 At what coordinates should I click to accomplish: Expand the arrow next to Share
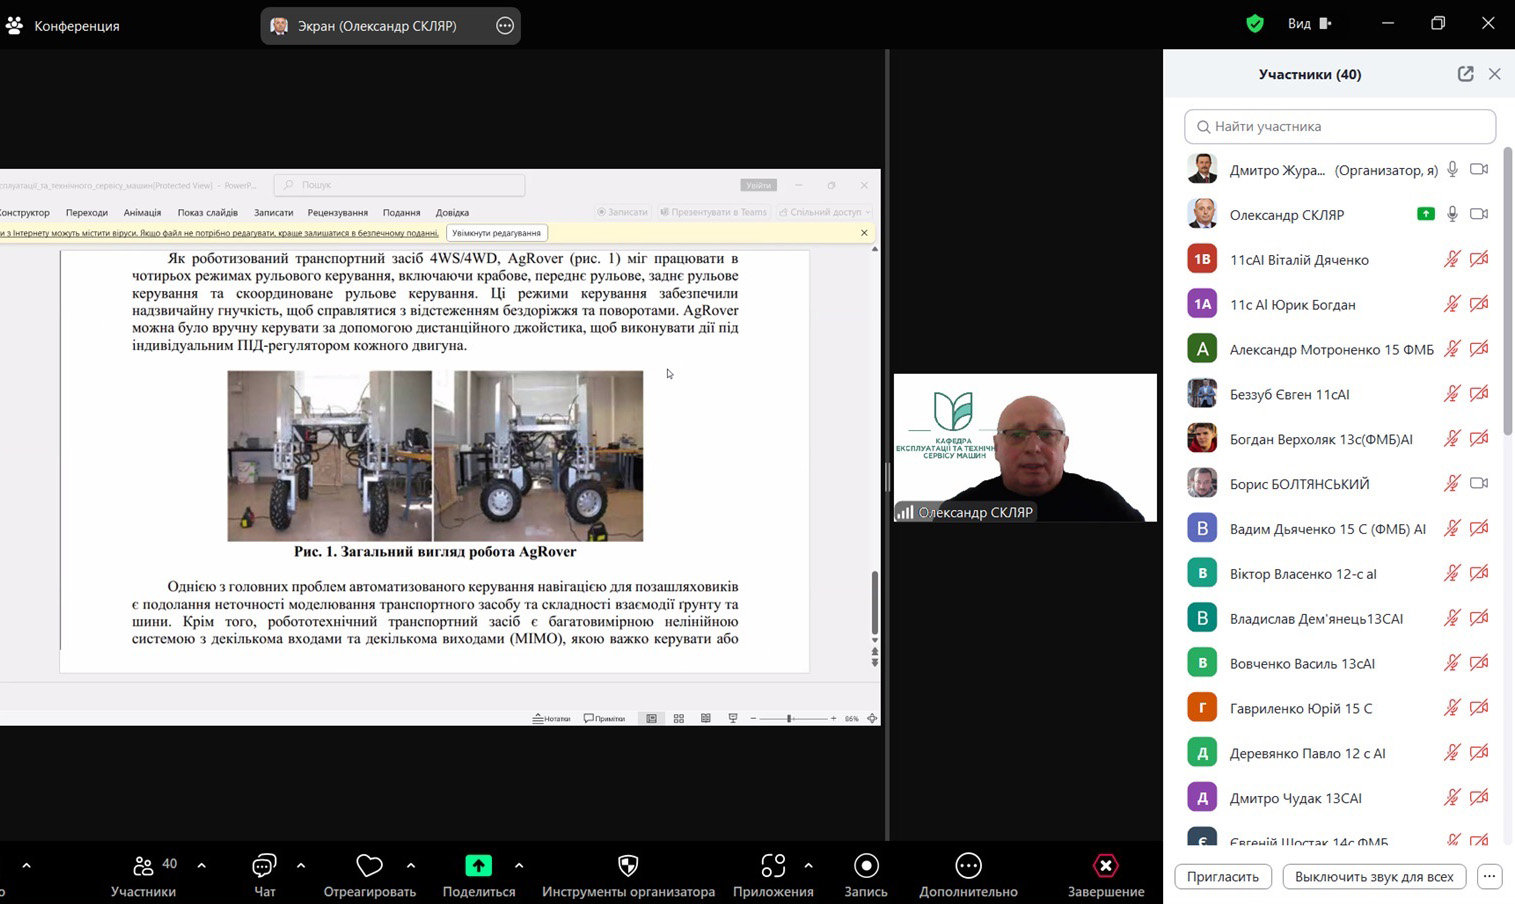point(518,866)
